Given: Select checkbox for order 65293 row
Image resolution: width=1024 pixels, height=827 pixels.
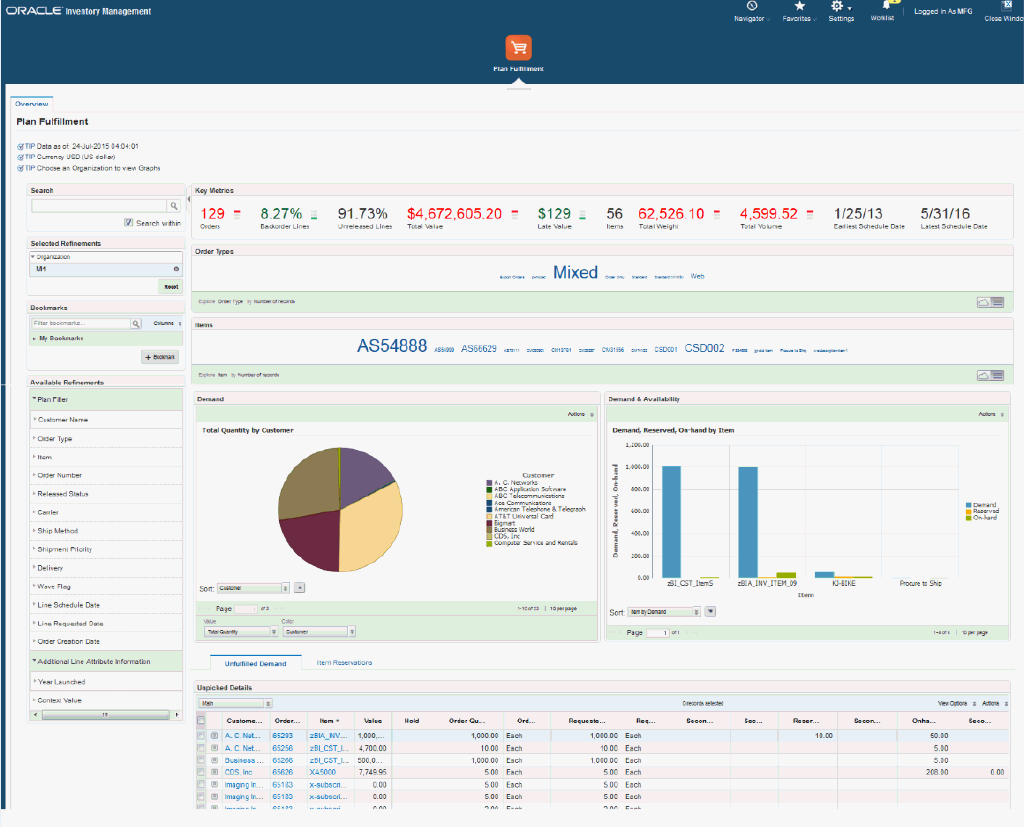Looking at the screenshot, I should click(x=200, y=736).
